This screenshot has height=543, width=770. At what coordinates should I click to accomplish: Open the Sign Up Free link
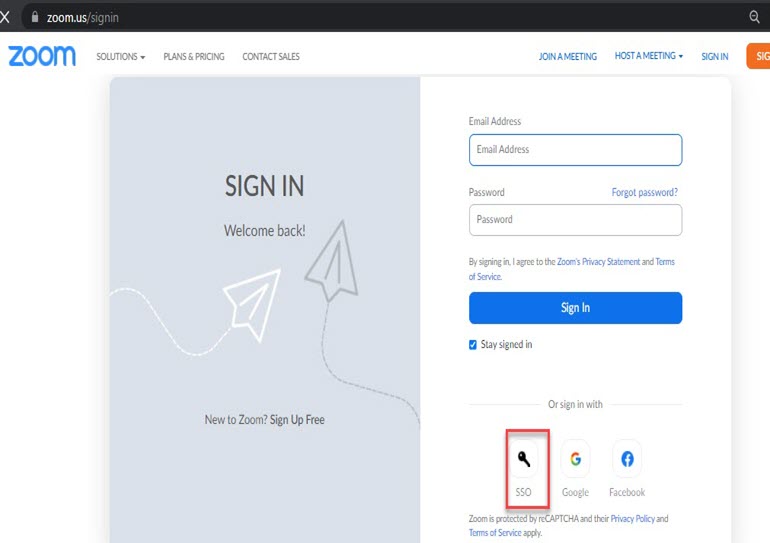click(x=297, y=420)
